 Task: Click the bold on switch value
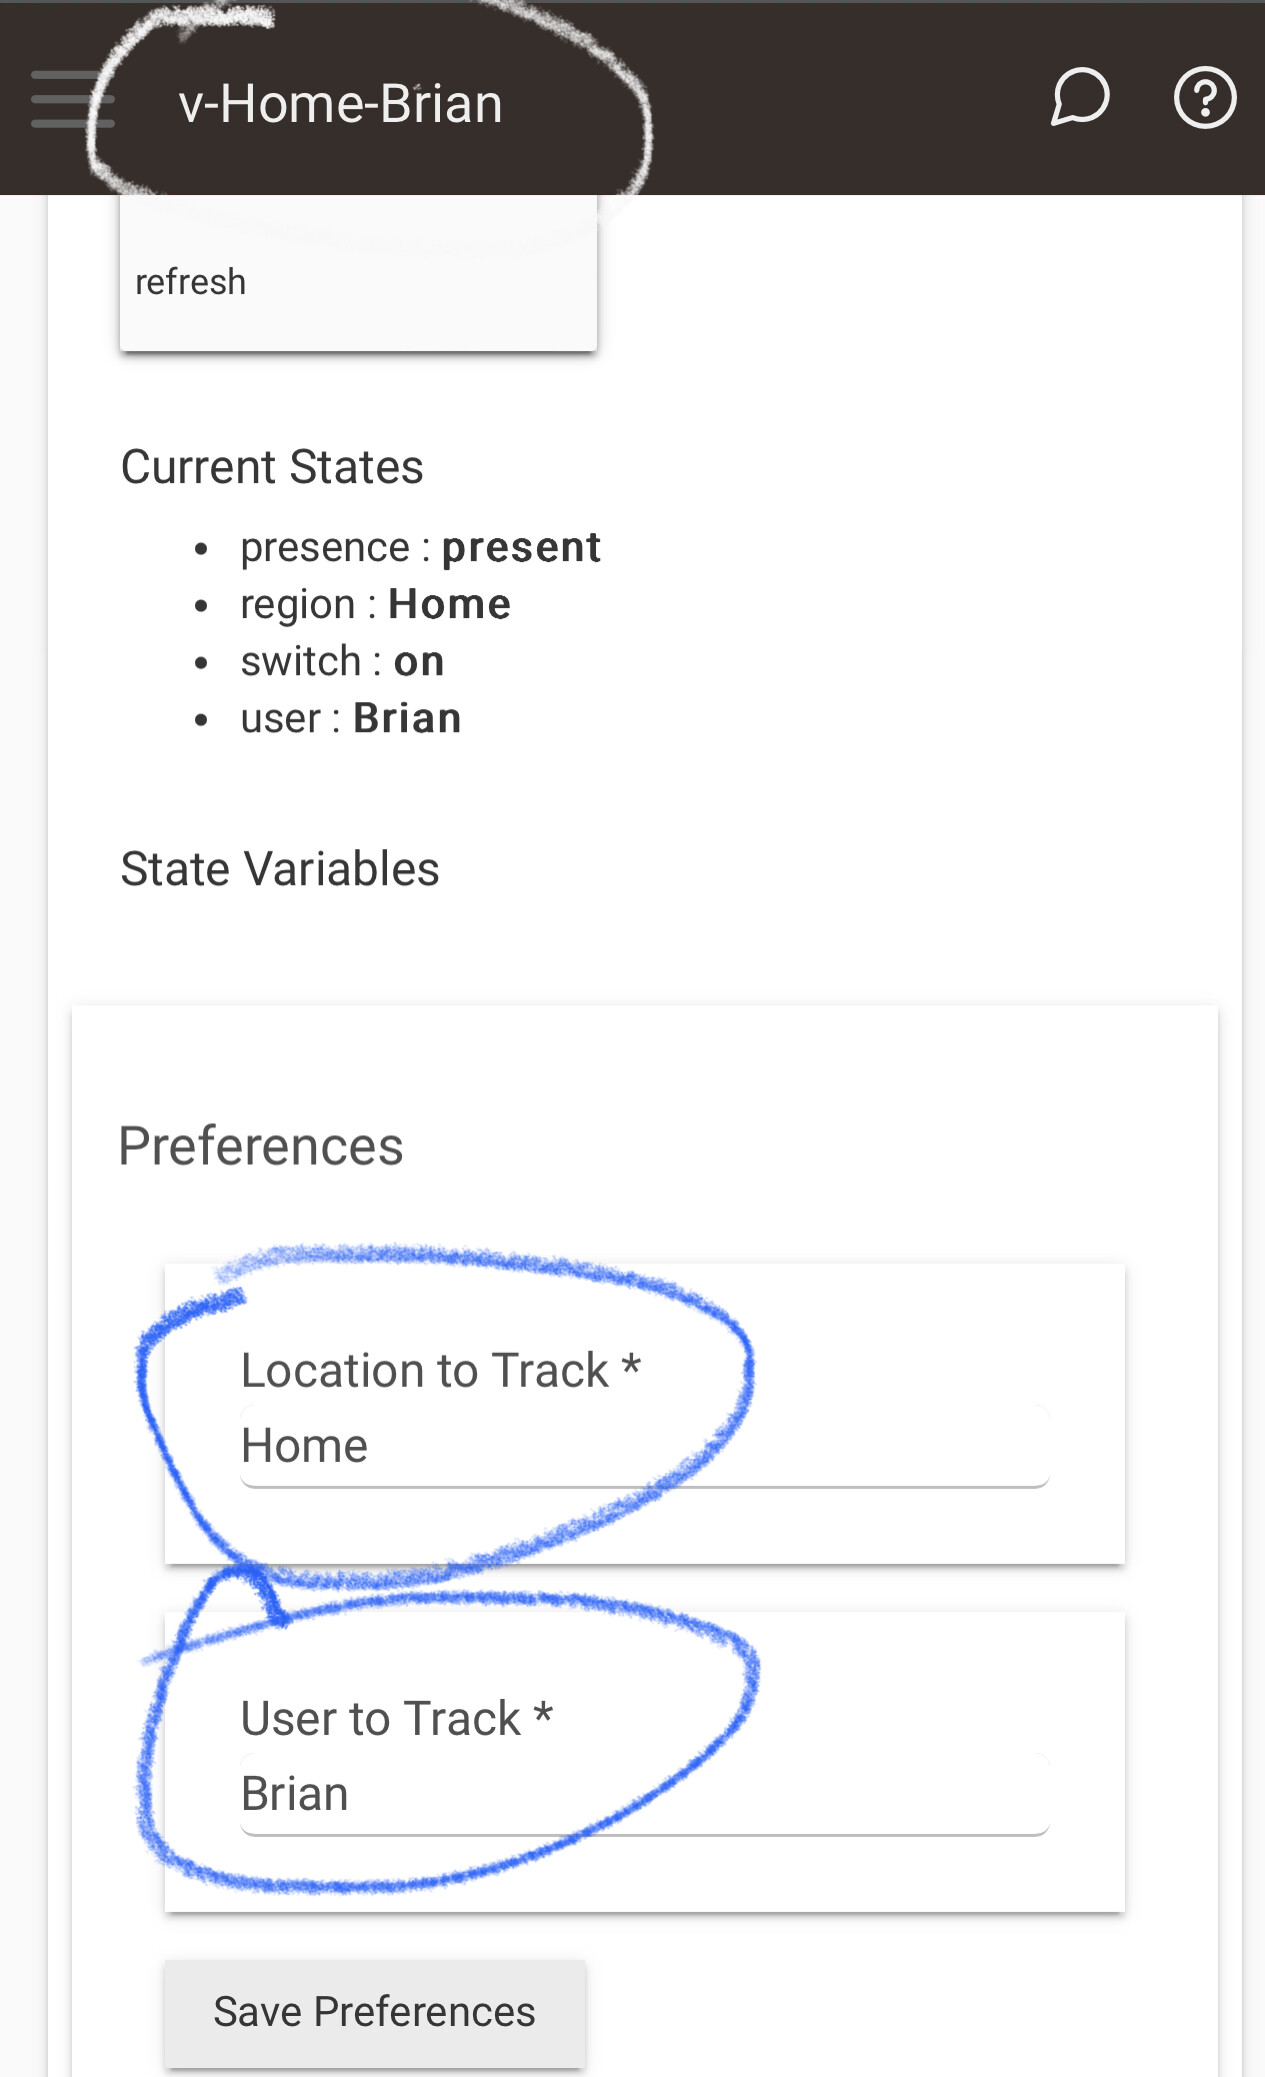click(x=419, y=662)
